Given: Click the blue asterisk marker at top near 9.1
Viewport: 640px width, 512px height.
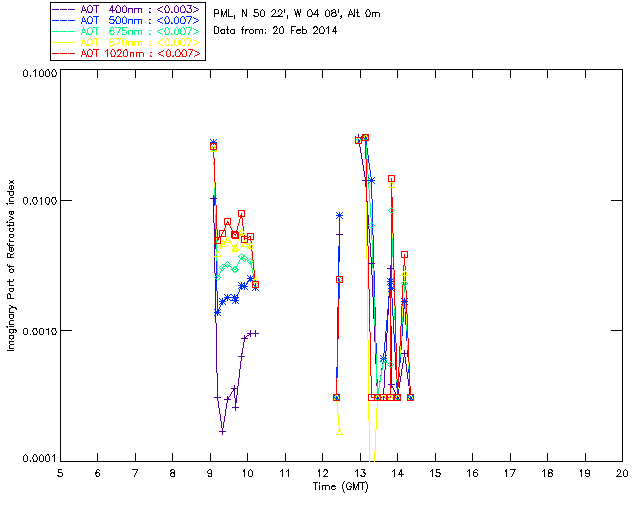Looking at the screenshot, I should click(213, 142).
